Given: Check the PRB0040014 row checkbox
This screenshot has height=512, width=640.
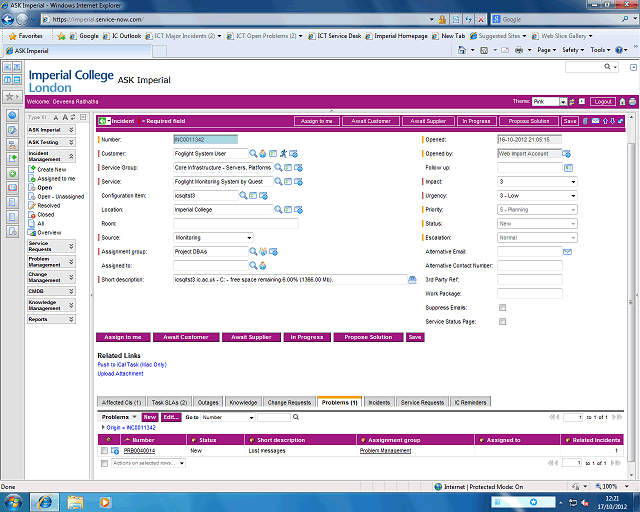Looking at the screenshot, I should pos(104,452).
